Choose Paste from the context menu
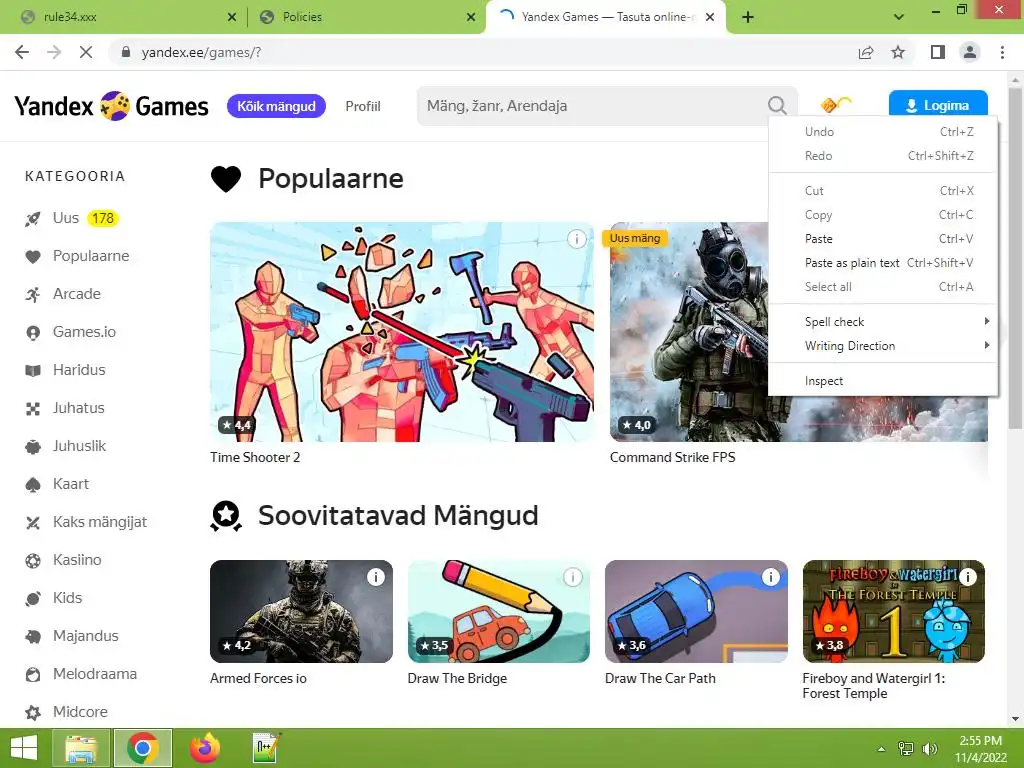This screenshot has height=768, width=1024. pos(883,238)
